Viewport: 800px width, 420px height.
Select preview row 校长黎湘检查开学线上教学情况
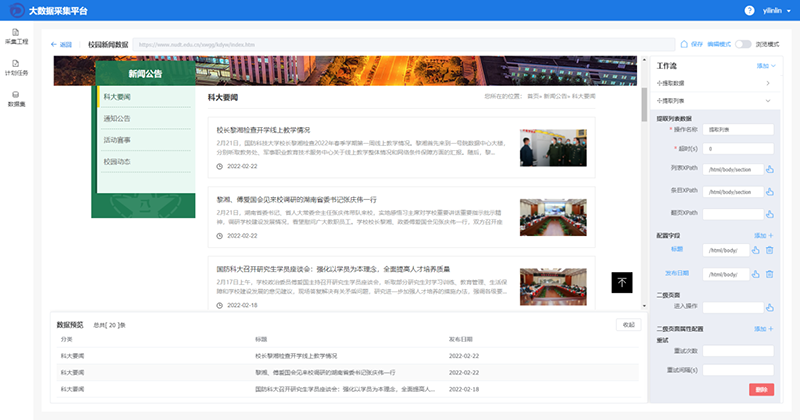[x=347, y=356]
